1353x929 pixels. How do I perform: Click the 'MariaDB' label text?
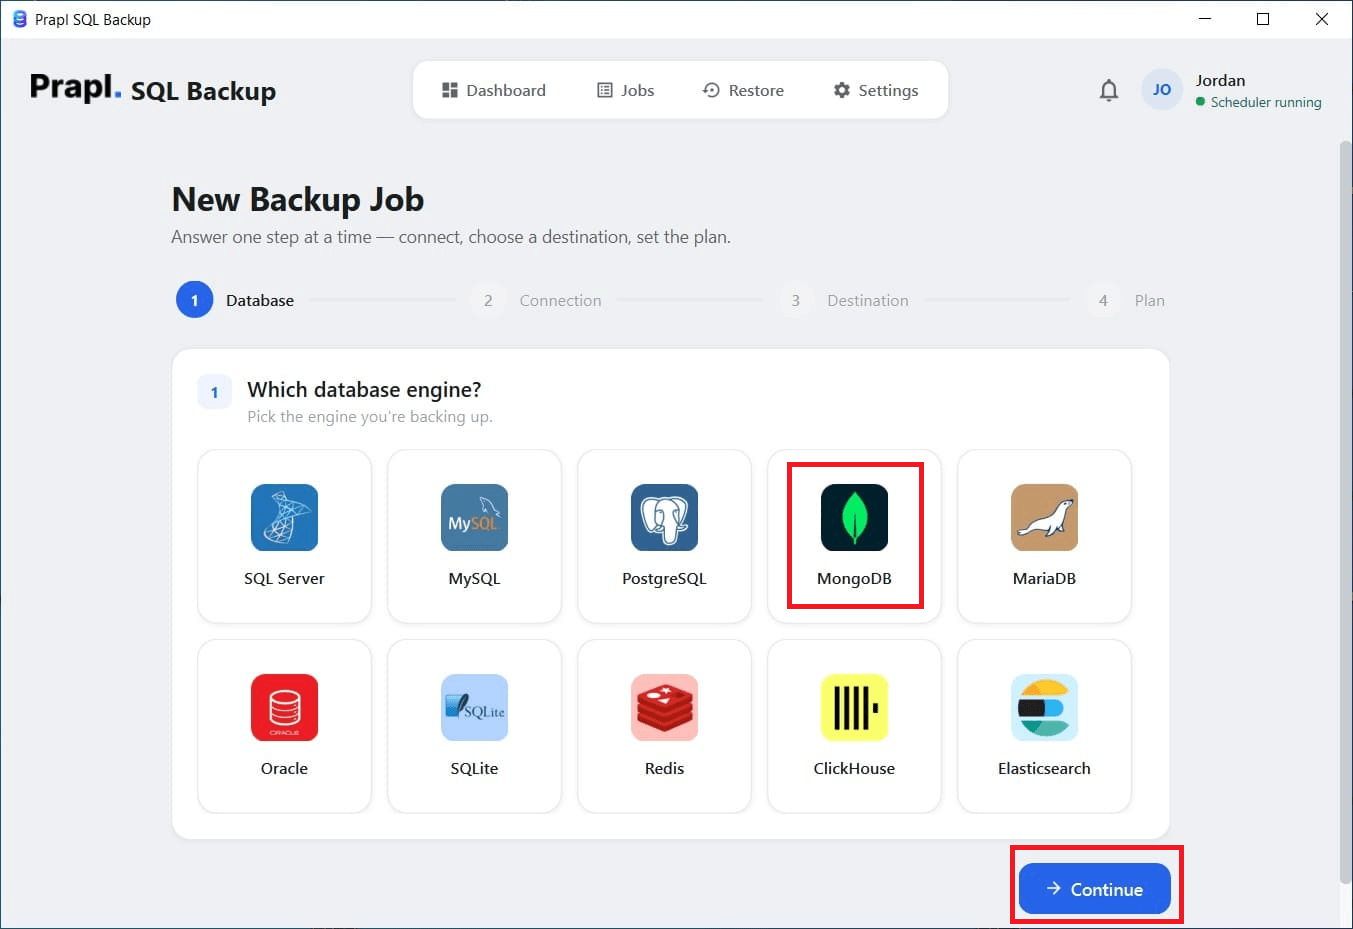(1044, 578)
